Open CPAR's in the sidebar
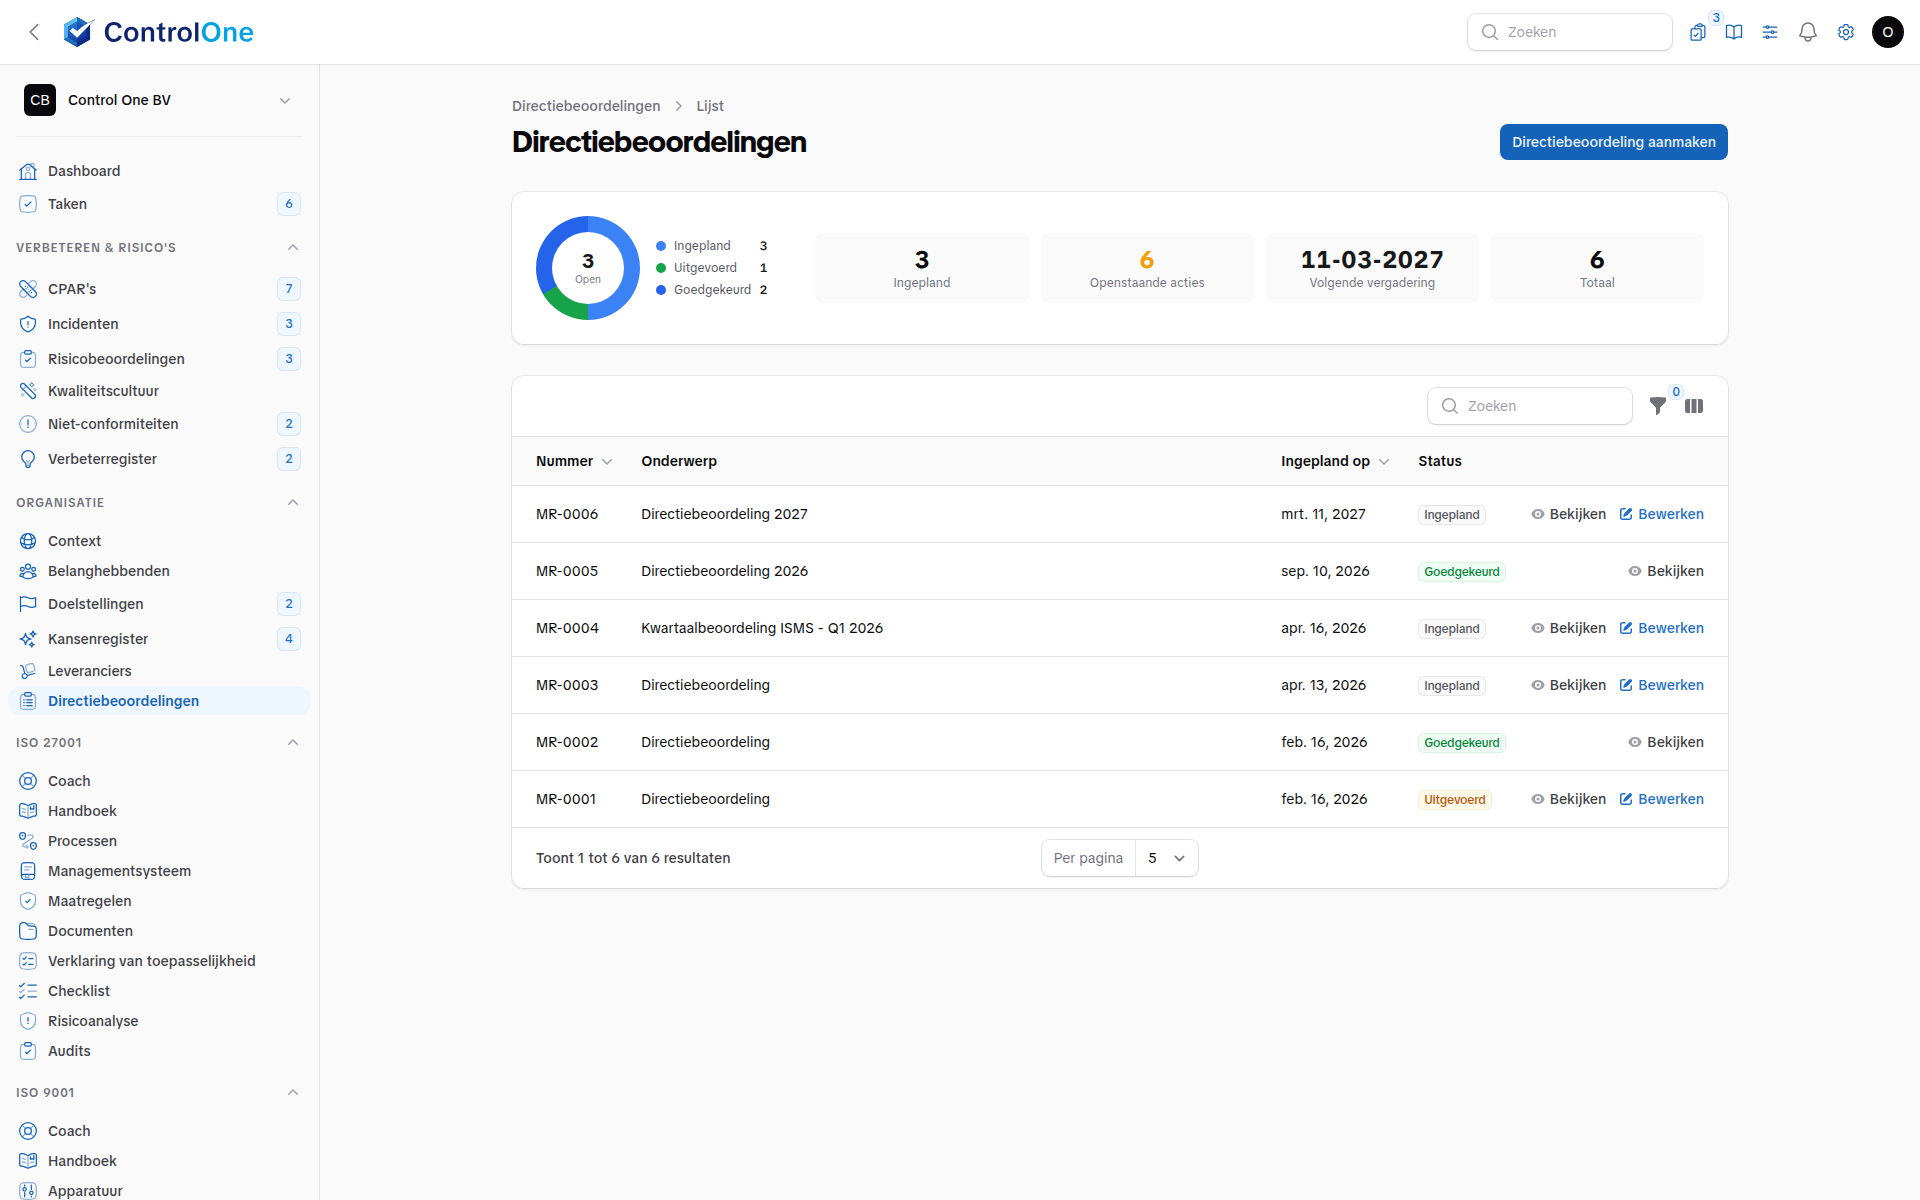1920x1200 pixels. (x=160, y=289)
